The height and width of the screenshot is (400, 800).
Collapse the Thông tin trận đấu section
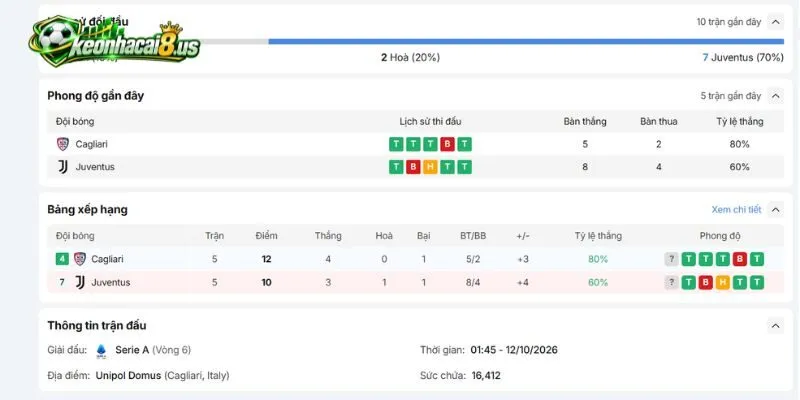(776, 326)
